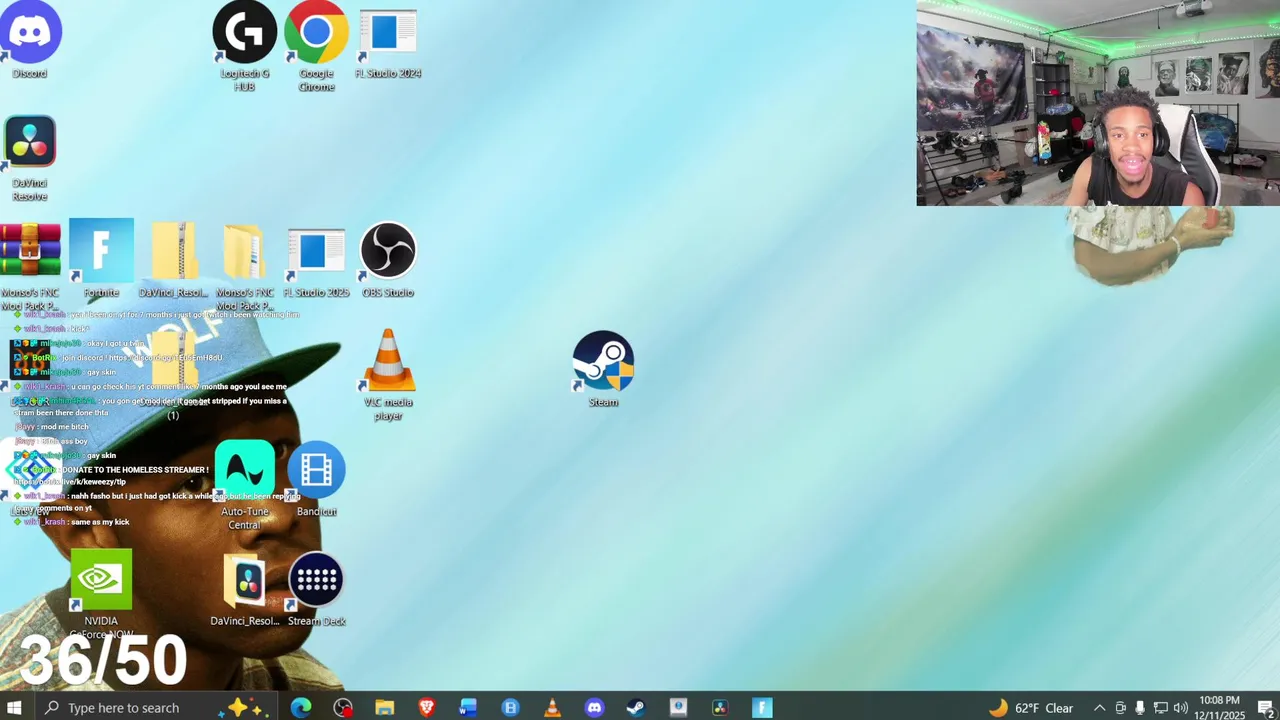Open the network tray icon

pyautogui.click(x=1160, y=708)
